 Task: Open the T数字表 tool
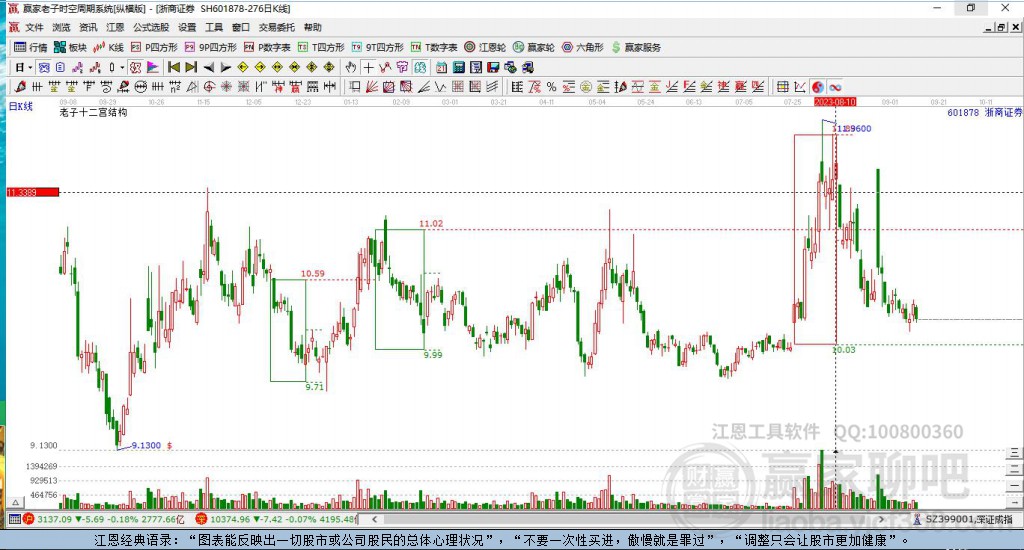(x=434, y=47)
